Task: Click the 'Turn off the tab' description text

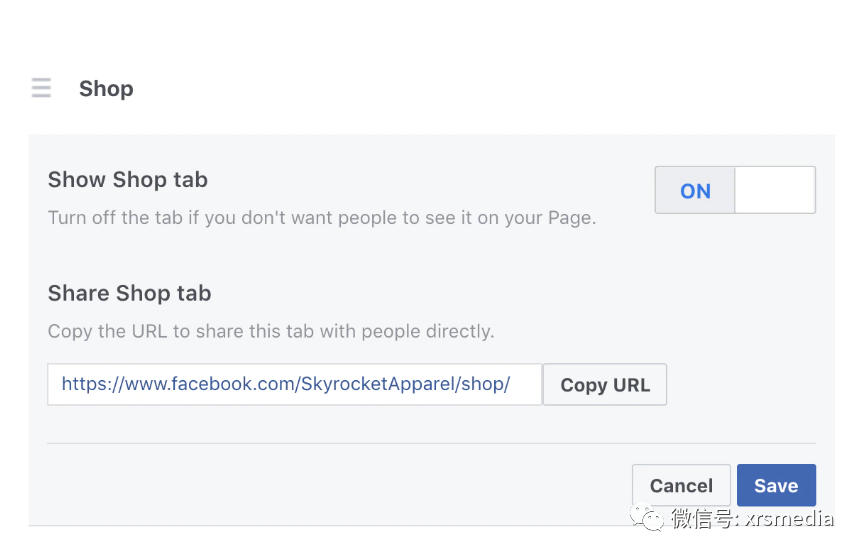Action: click(322, 217)
